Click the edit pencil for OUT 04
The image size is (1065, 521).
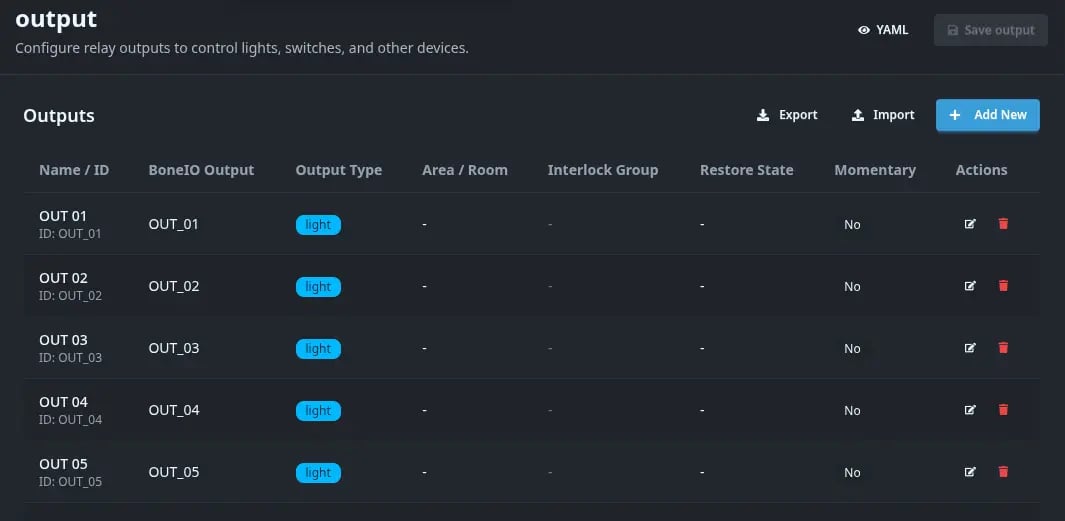pyautogui.click(x=969, y=410)
